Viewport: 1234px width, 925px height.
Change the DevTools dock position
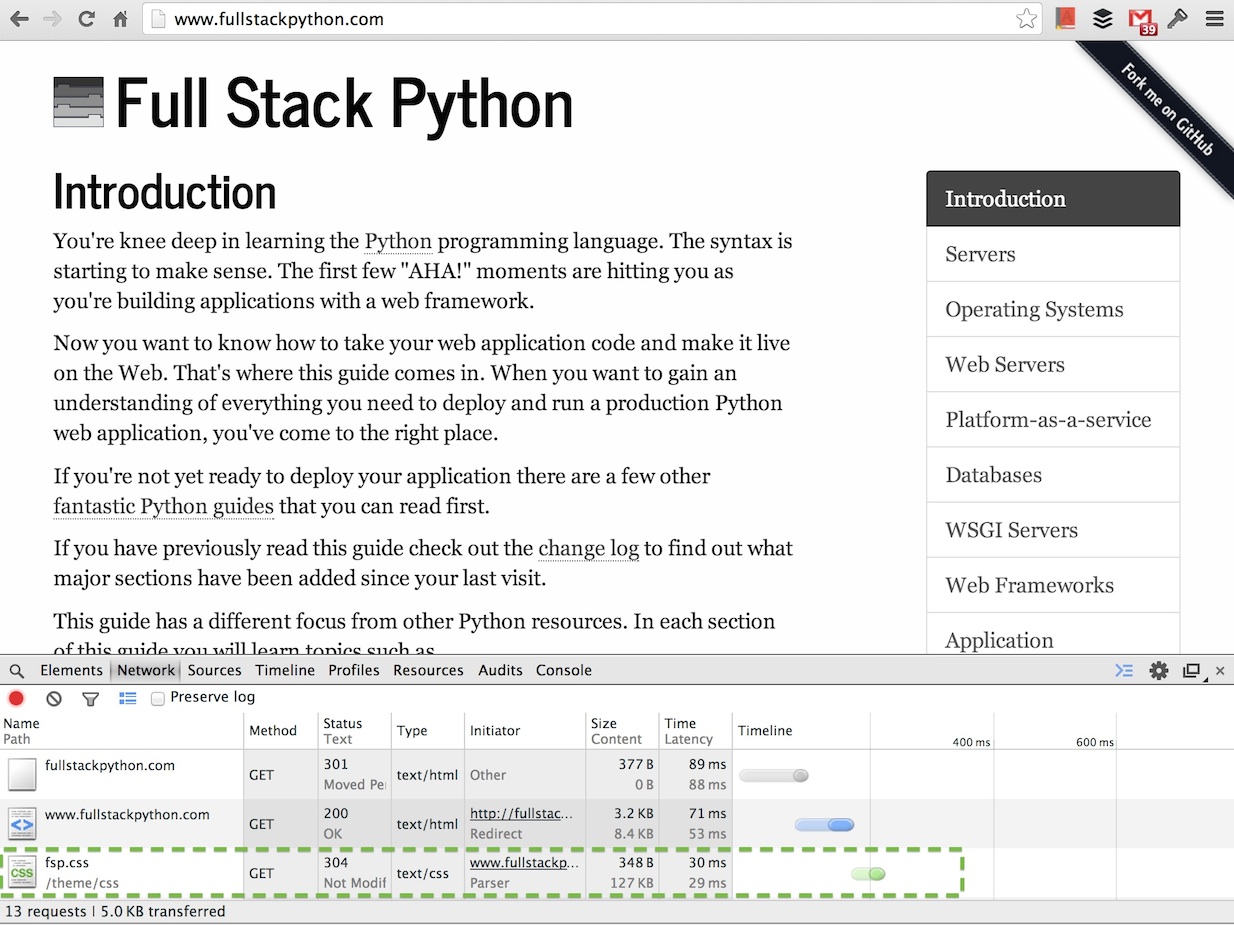click(x=1191, y=670)
